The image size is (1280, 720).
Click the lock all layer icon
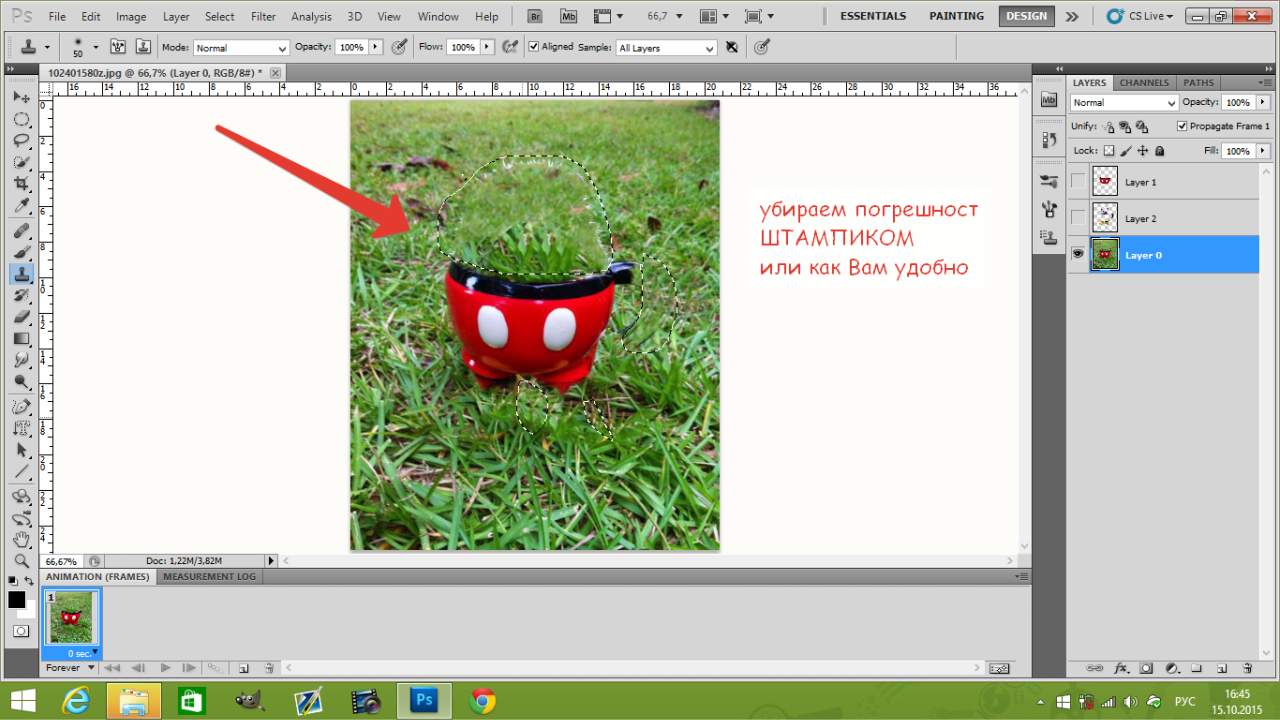coord(1160,151)
